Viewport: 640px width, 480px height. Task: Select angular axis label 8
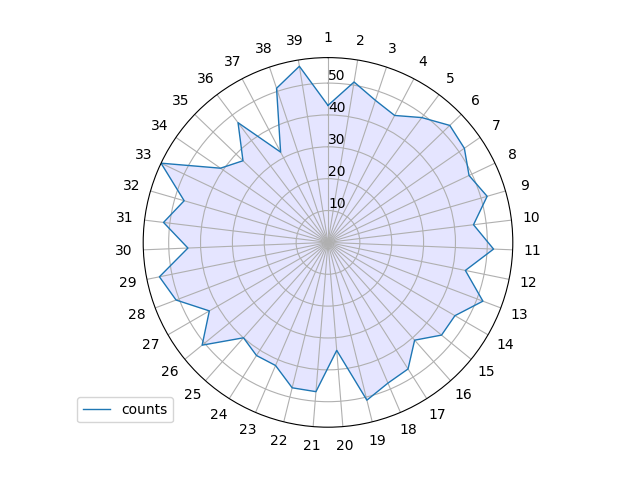(512, 154)
